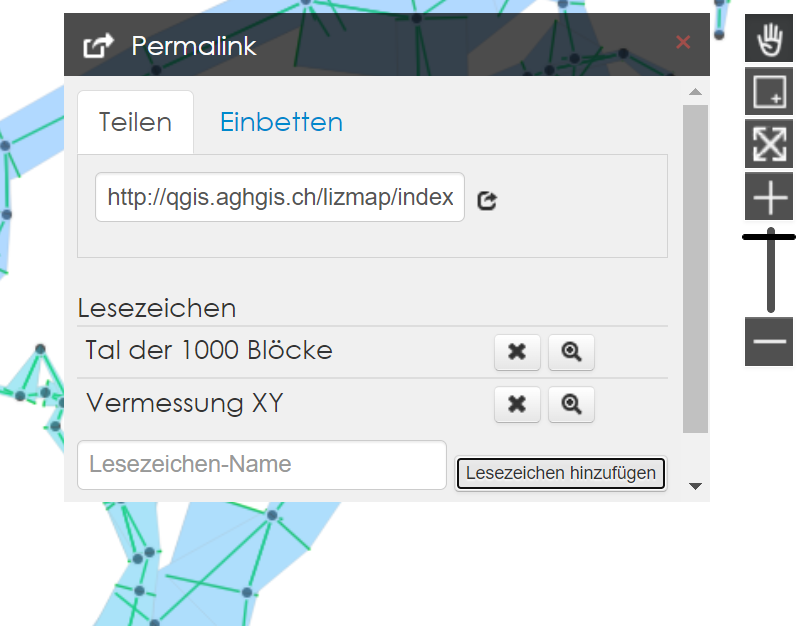Click the zoom level slider handle
The width and height of the screenshot is (806, 626).
(769, 237)
